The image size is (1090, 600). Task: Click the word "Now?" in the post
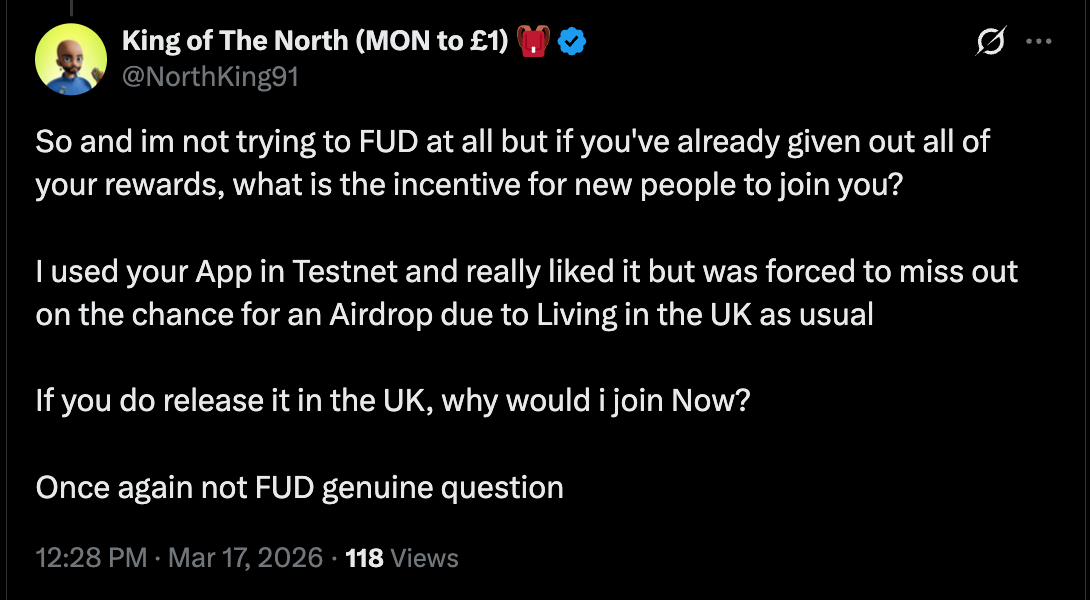pyautogui.click(x=709, y=401)
